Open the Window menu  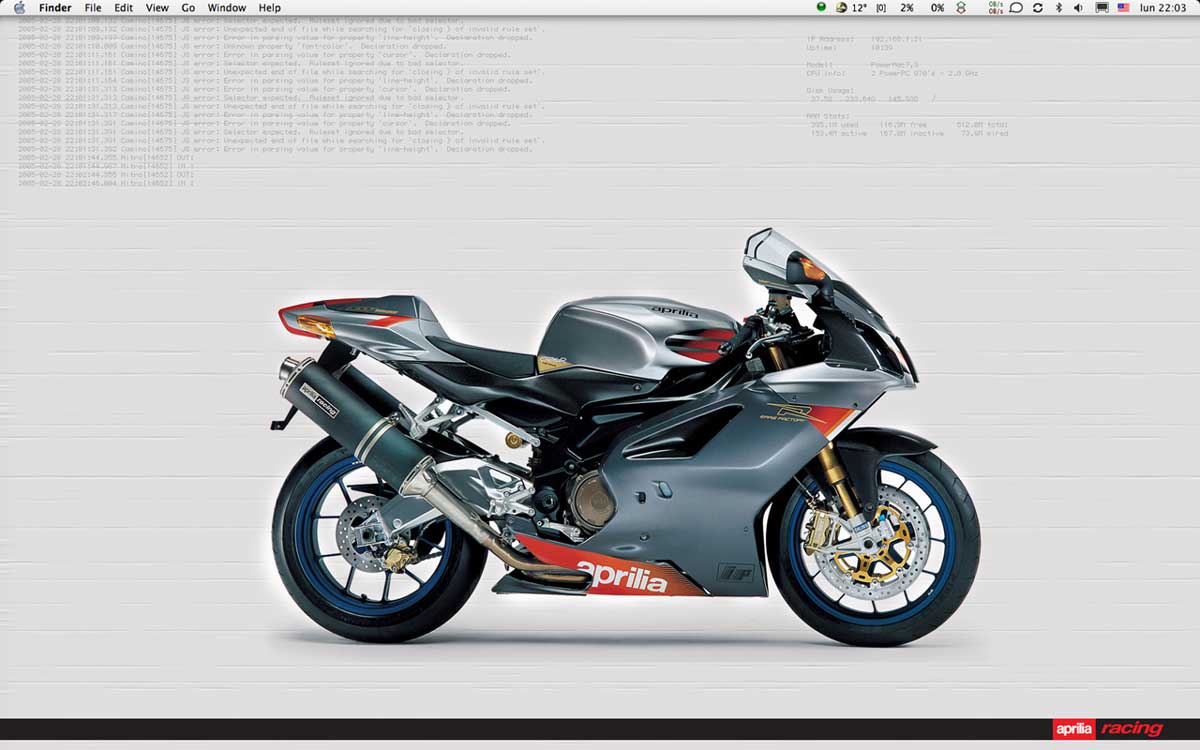(x=227, y=7)
